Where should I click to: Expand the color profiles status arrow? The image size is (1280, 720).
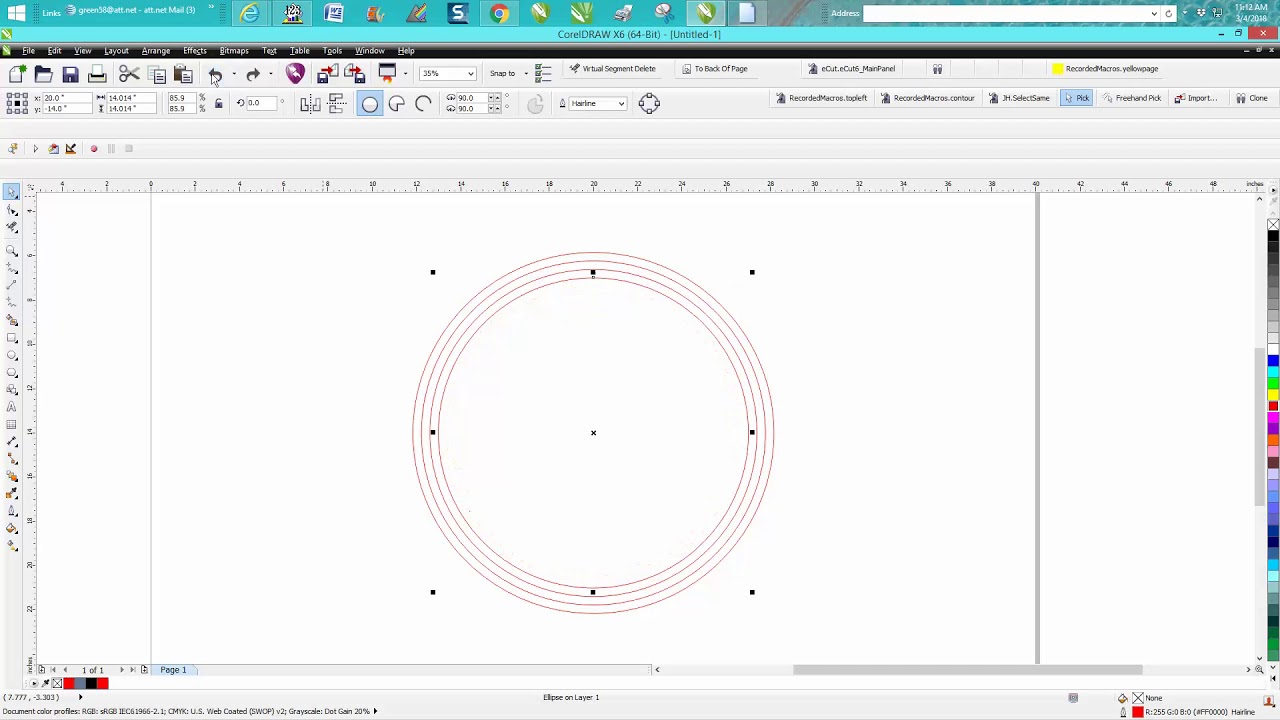click(x=375, y=711)
